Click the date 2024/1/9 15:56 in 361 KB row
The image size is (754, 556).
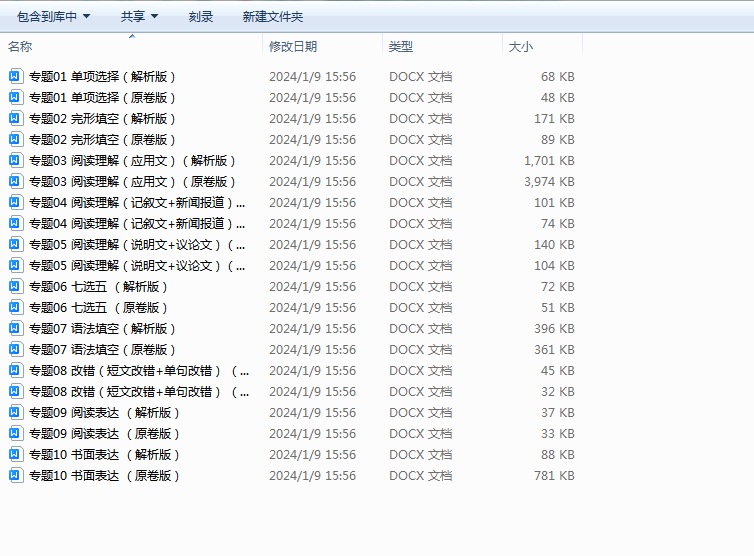pos(313,350)
